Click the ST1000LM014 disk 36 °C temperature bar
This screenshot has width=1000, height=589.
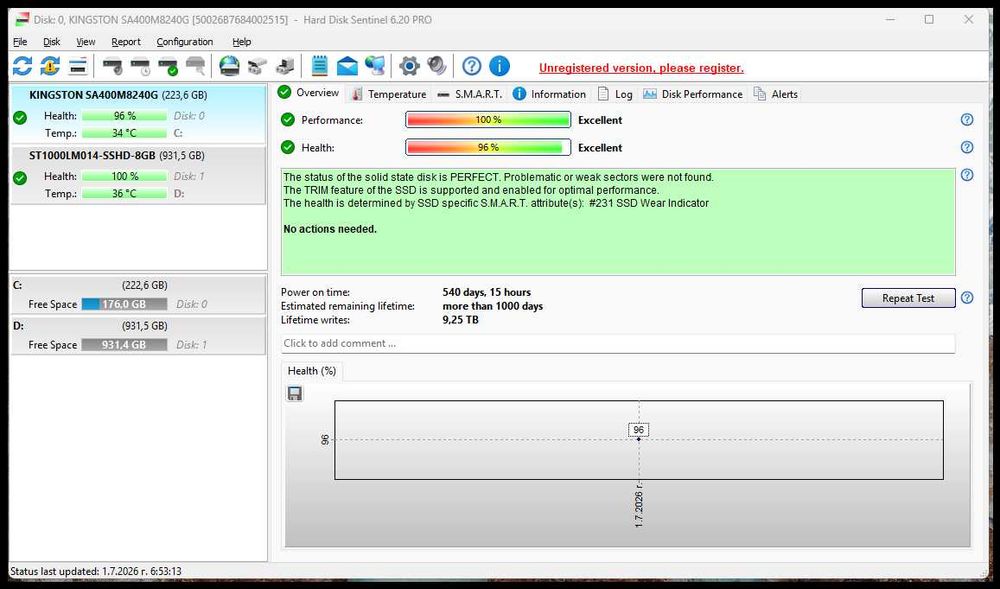124,193
